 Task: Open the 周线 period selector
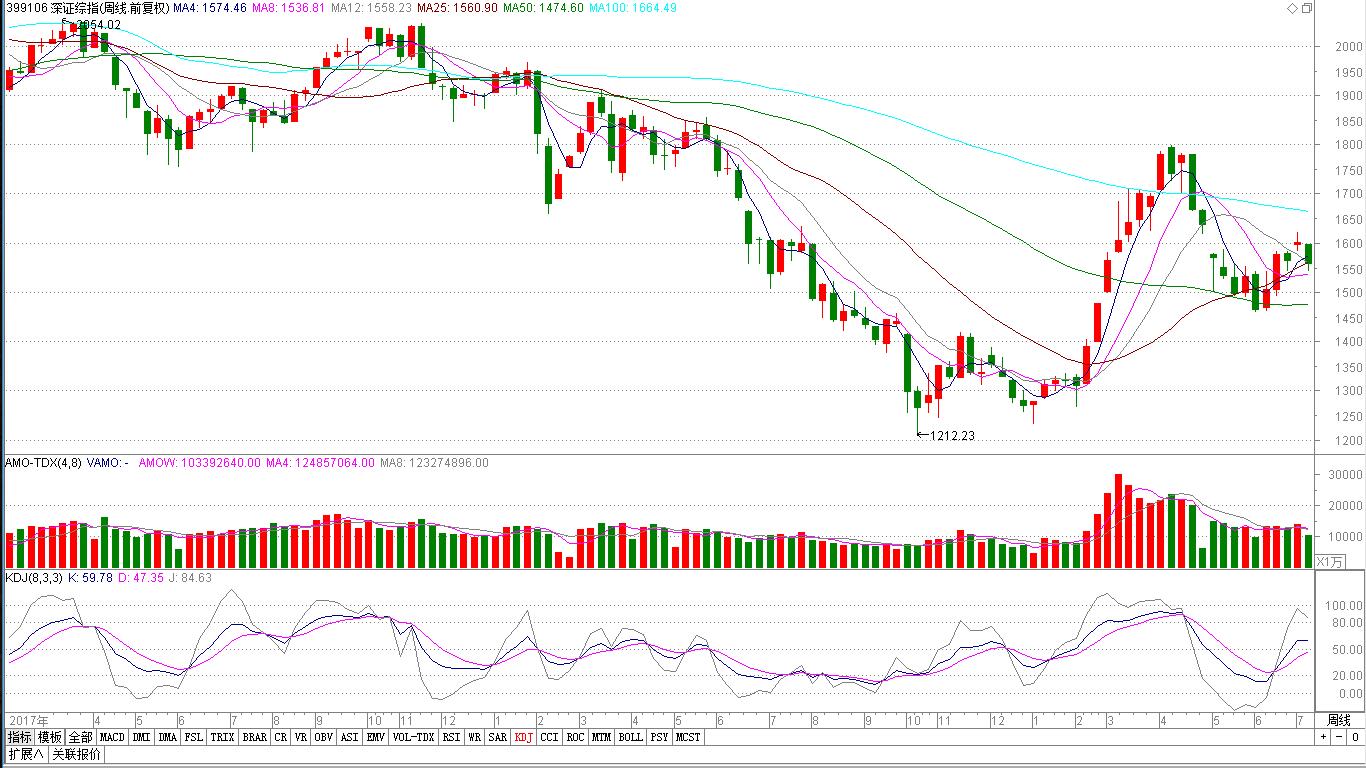(x=1339, y=720)
